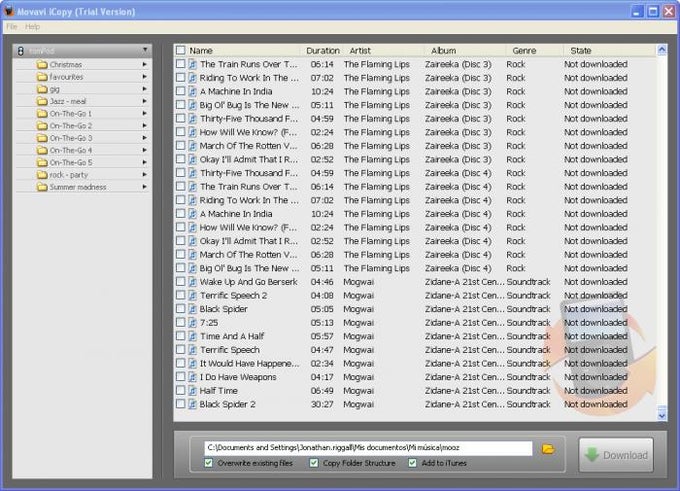The image size is (680, 491).
Task: Click the On-The-Go 5 folder icon
Action: tap(42, 163)
